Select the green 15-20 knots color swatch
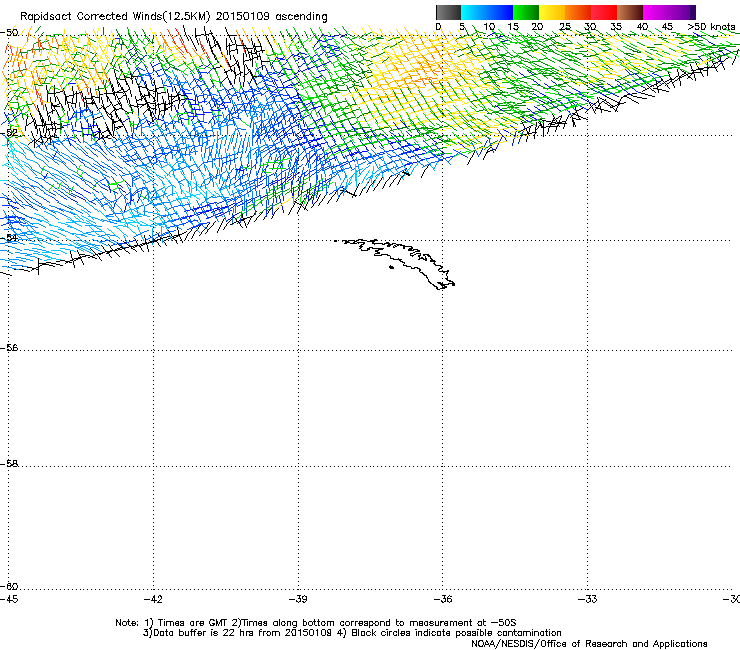 [x=526, y=12]
